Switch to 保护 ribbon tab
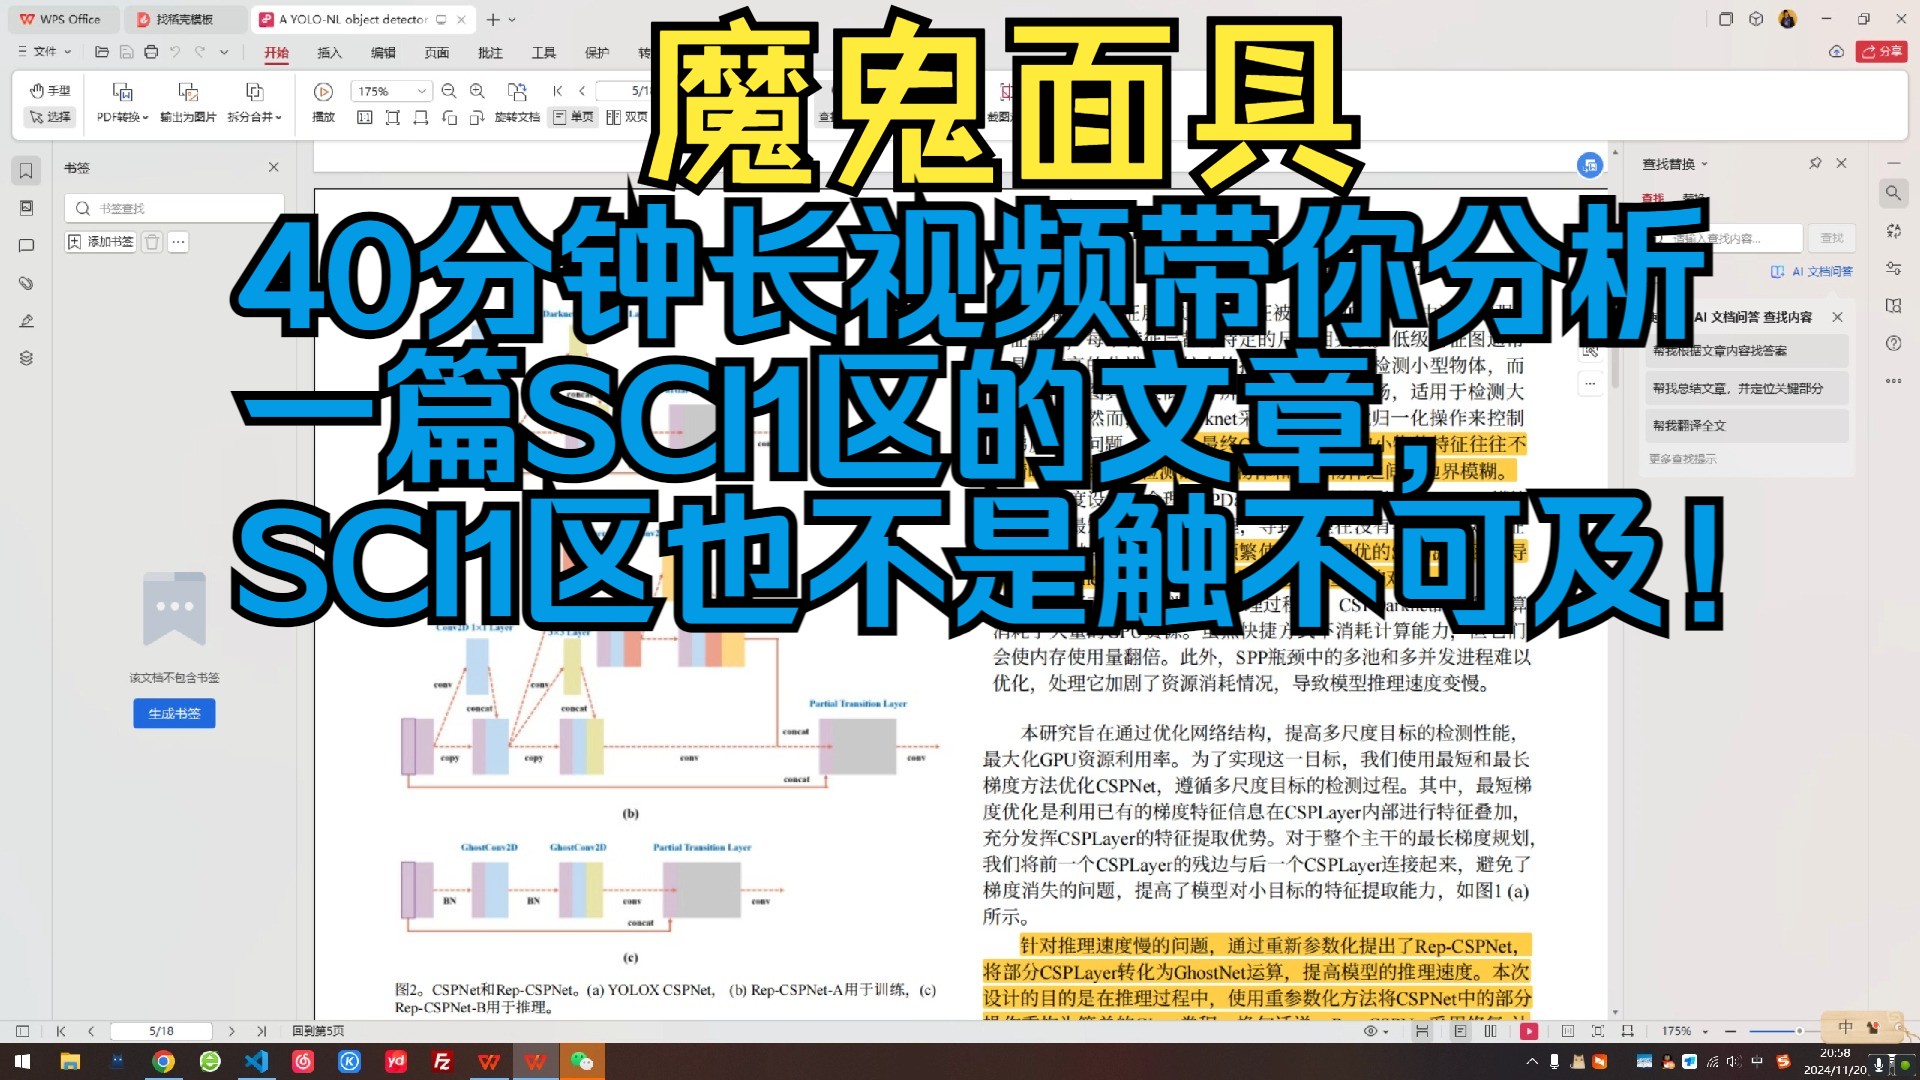Image resolution: width=1920 pixels, height=1080 pixels. [597, 52]
